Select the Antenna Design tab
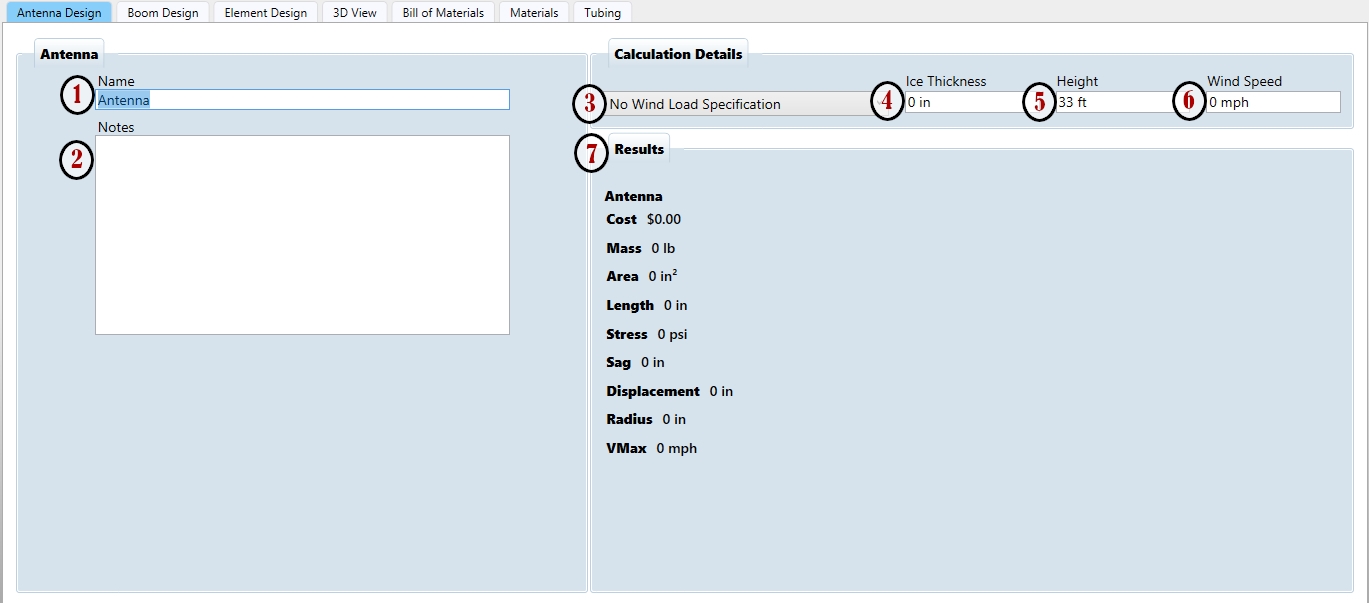Viewport: 1369px width, 603px height. point(59,13)
